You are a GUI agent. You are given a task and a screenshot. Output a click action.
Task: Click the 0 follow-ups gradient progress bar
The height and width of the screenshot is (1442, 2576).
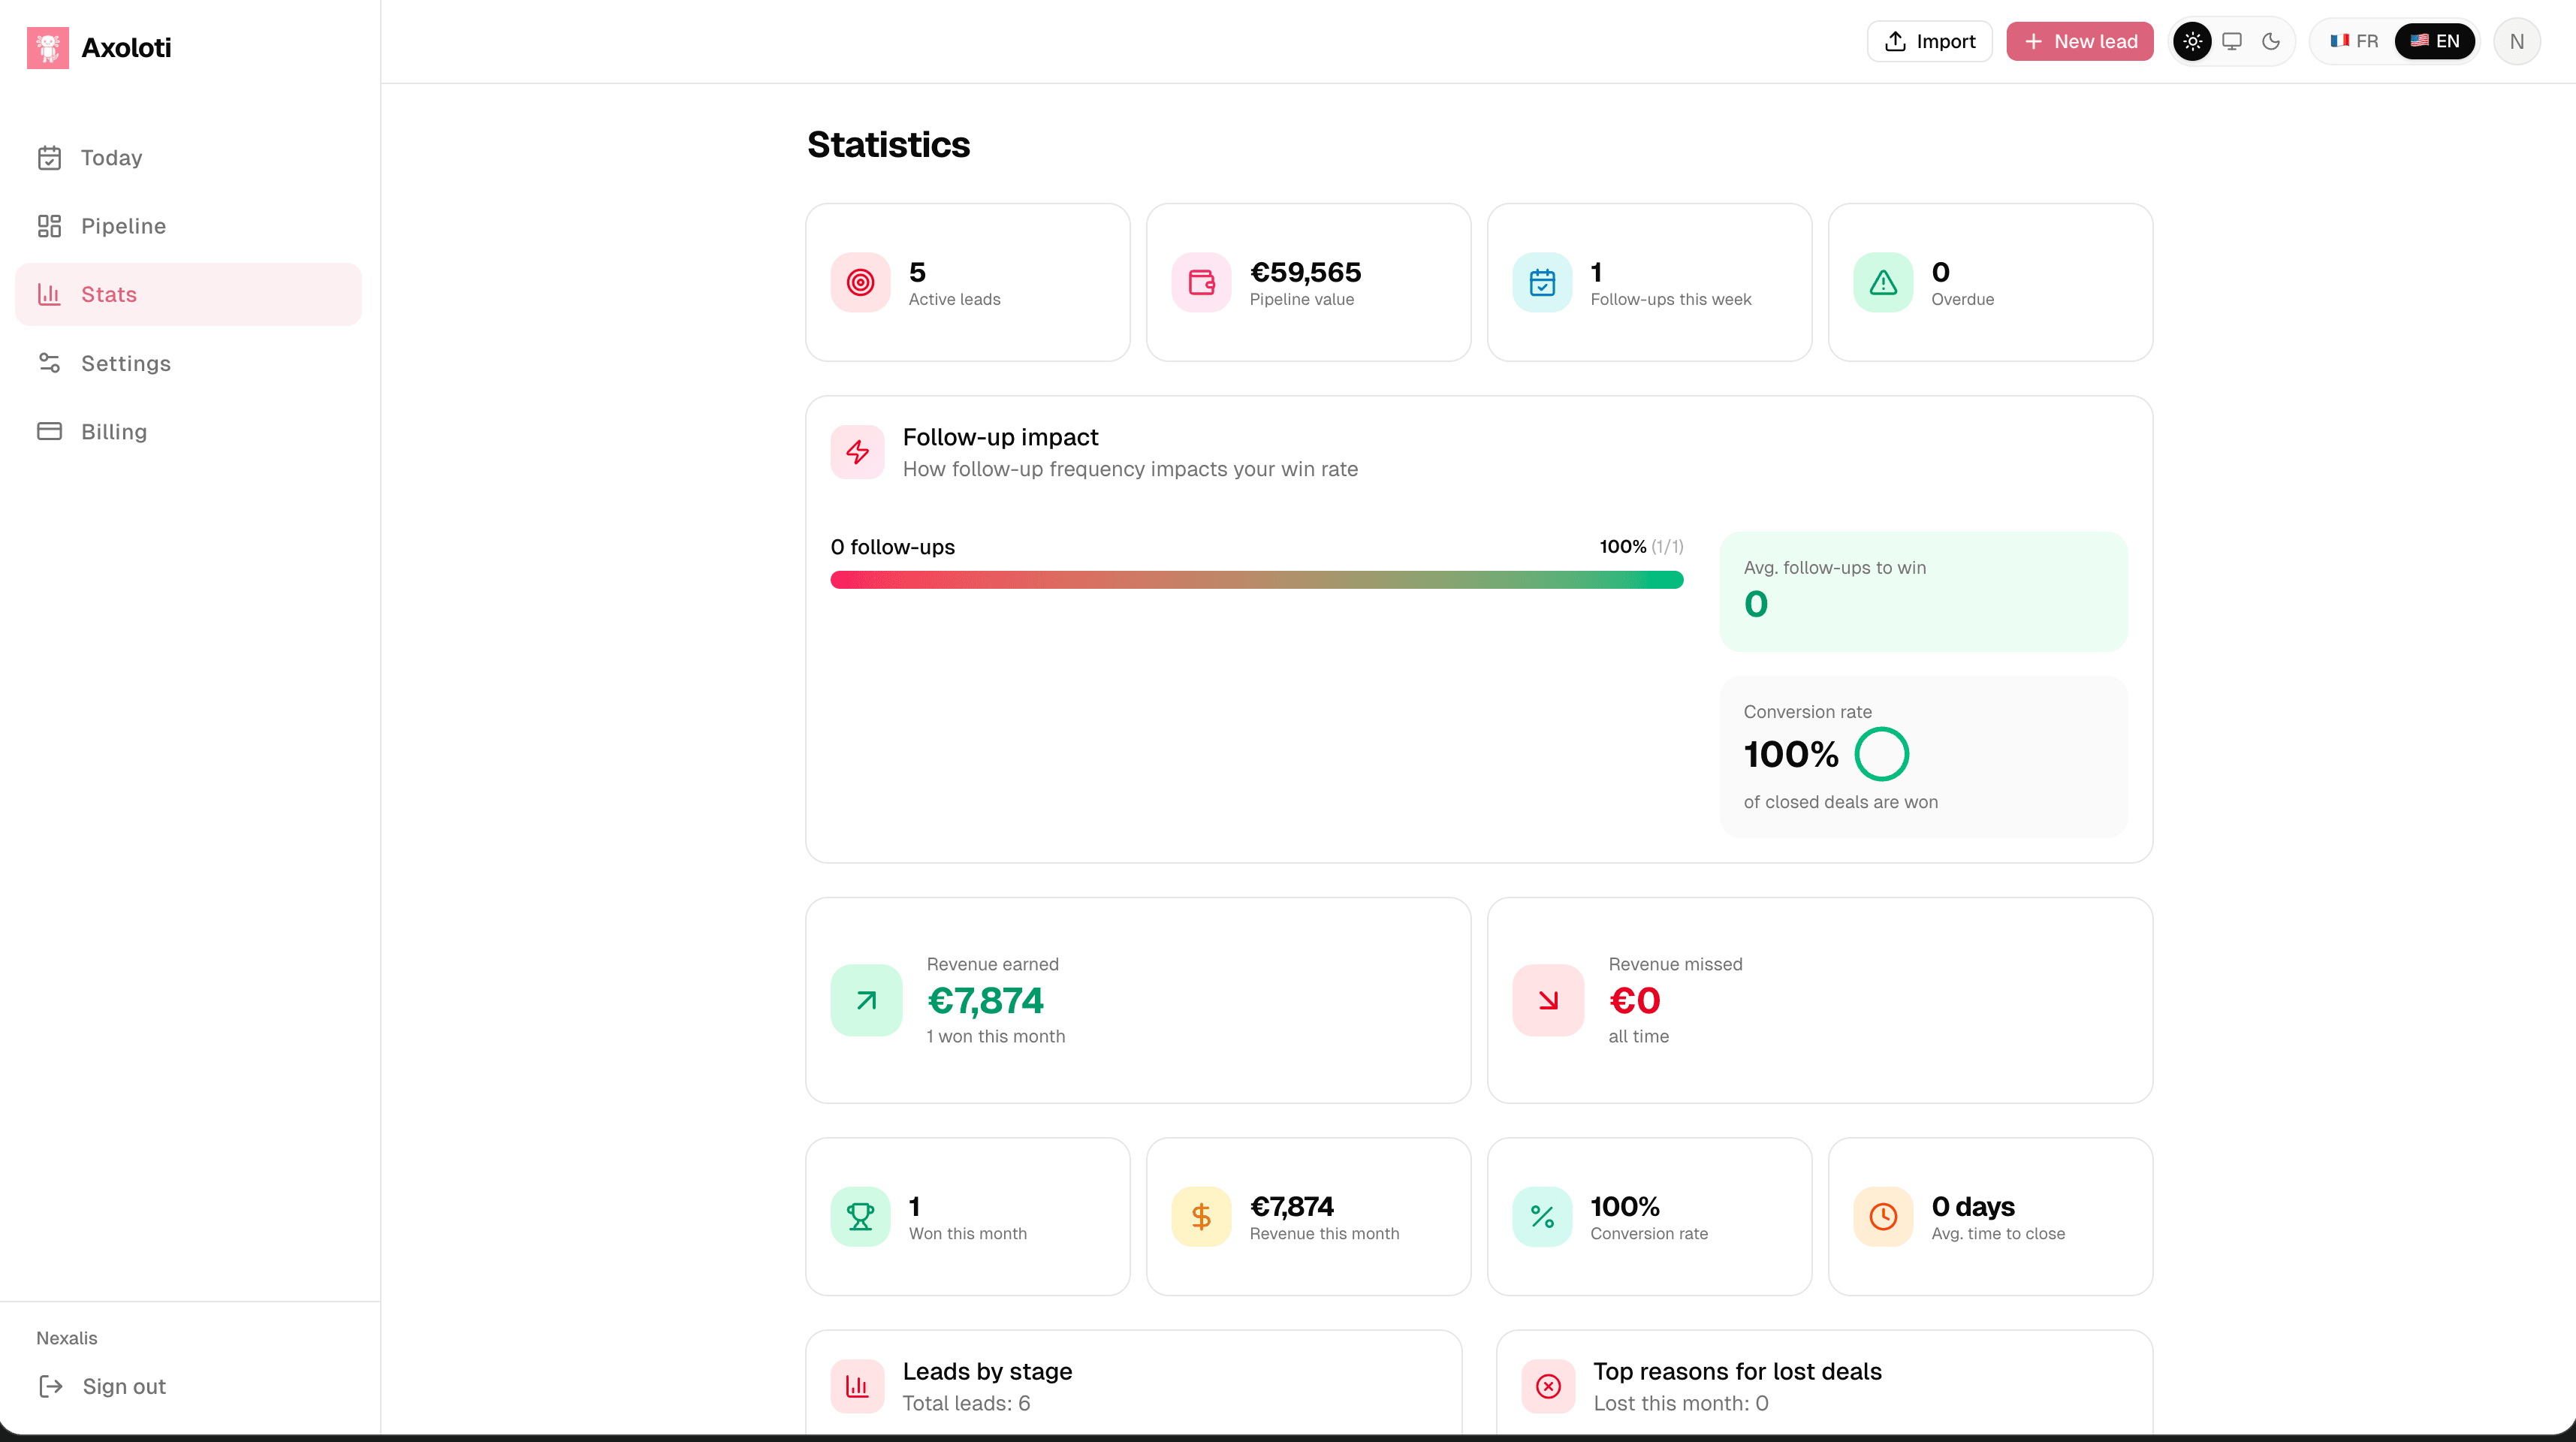coord(1256,580)
